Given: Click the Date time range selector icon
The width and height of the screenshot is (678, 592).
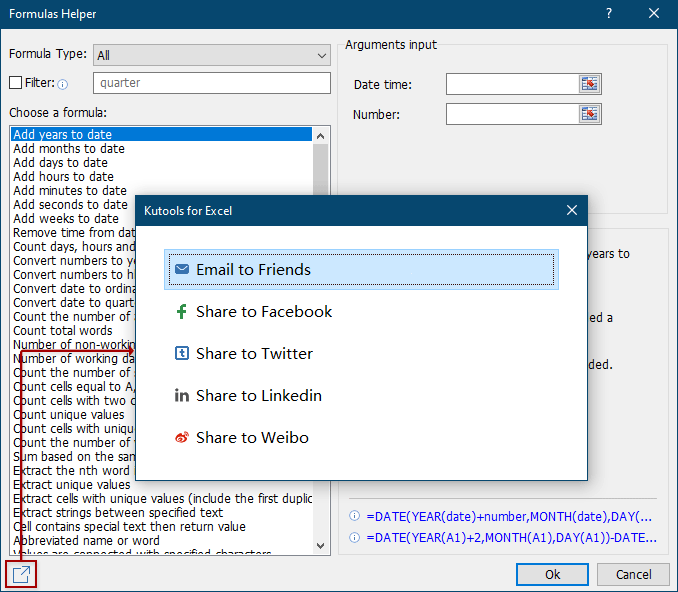Looking at the screenshot, I should (x=590, y=84).
